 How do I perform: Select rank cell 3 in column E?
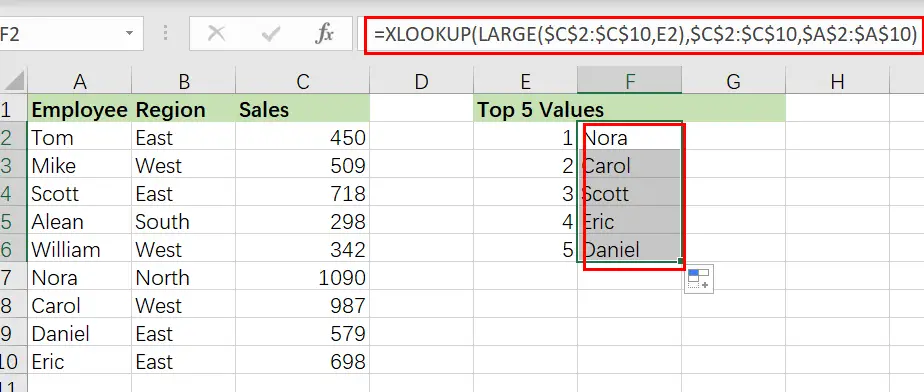point(525,193)
